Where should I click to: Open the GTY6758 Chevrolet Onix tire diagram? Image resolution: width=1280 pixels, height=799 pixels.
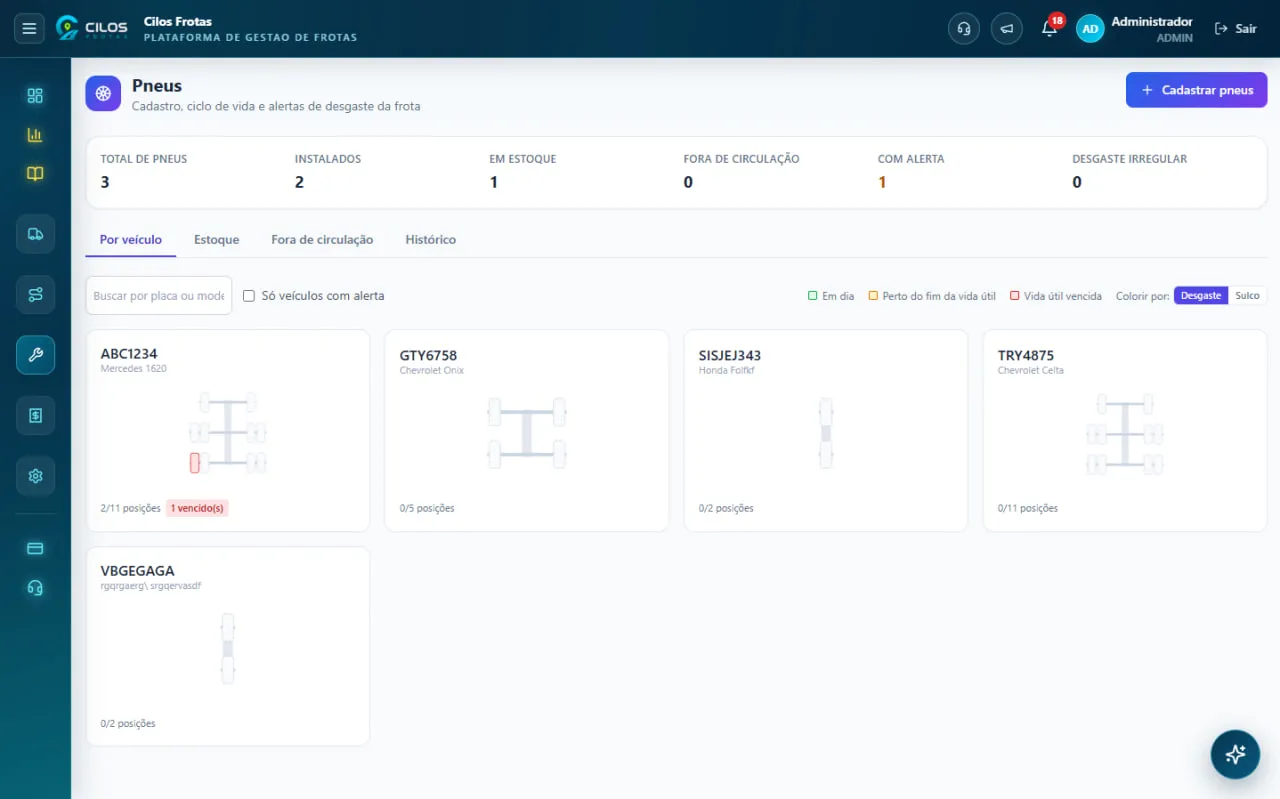(x=526, y=431)
